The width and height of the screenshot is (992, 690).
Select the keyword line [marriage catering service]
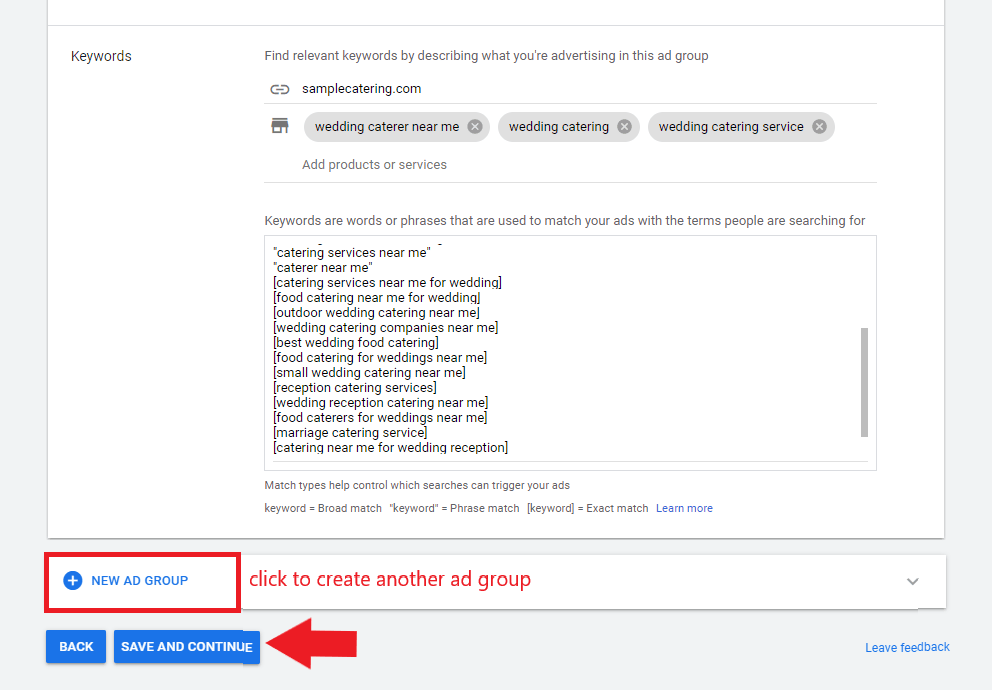[x=349, y=432]
